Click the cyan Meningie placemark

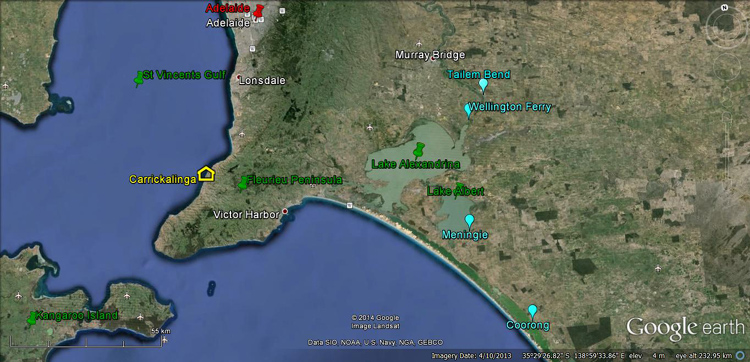point(469,221)
